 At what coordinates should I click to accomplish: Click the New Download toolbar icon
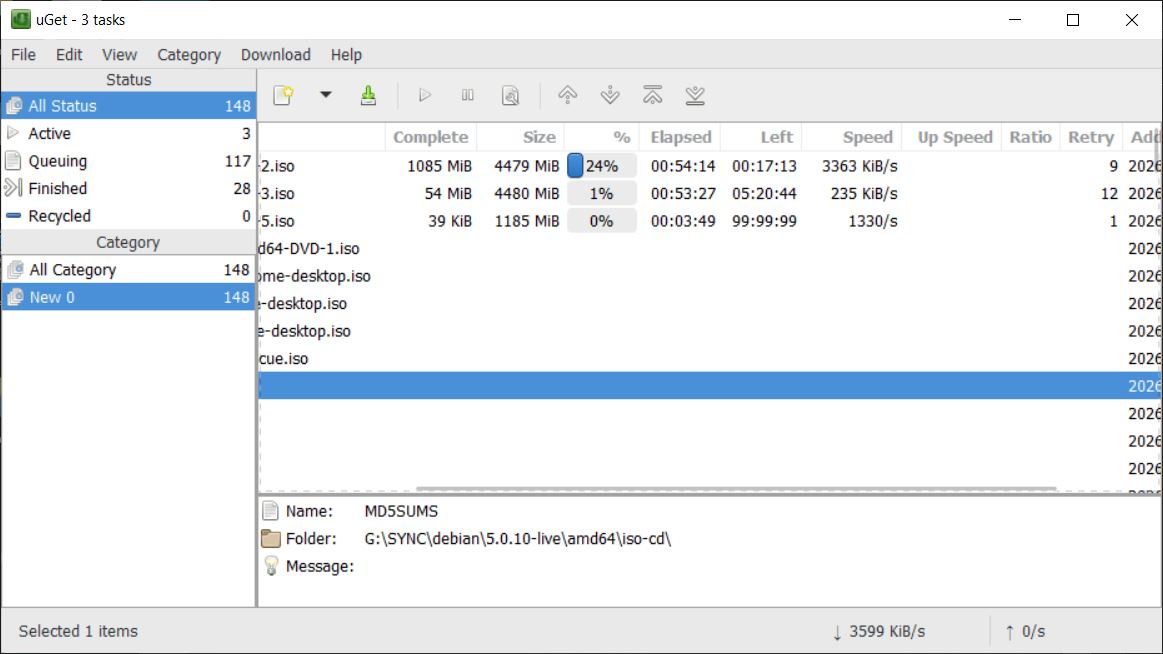click(x=283, y=95)
